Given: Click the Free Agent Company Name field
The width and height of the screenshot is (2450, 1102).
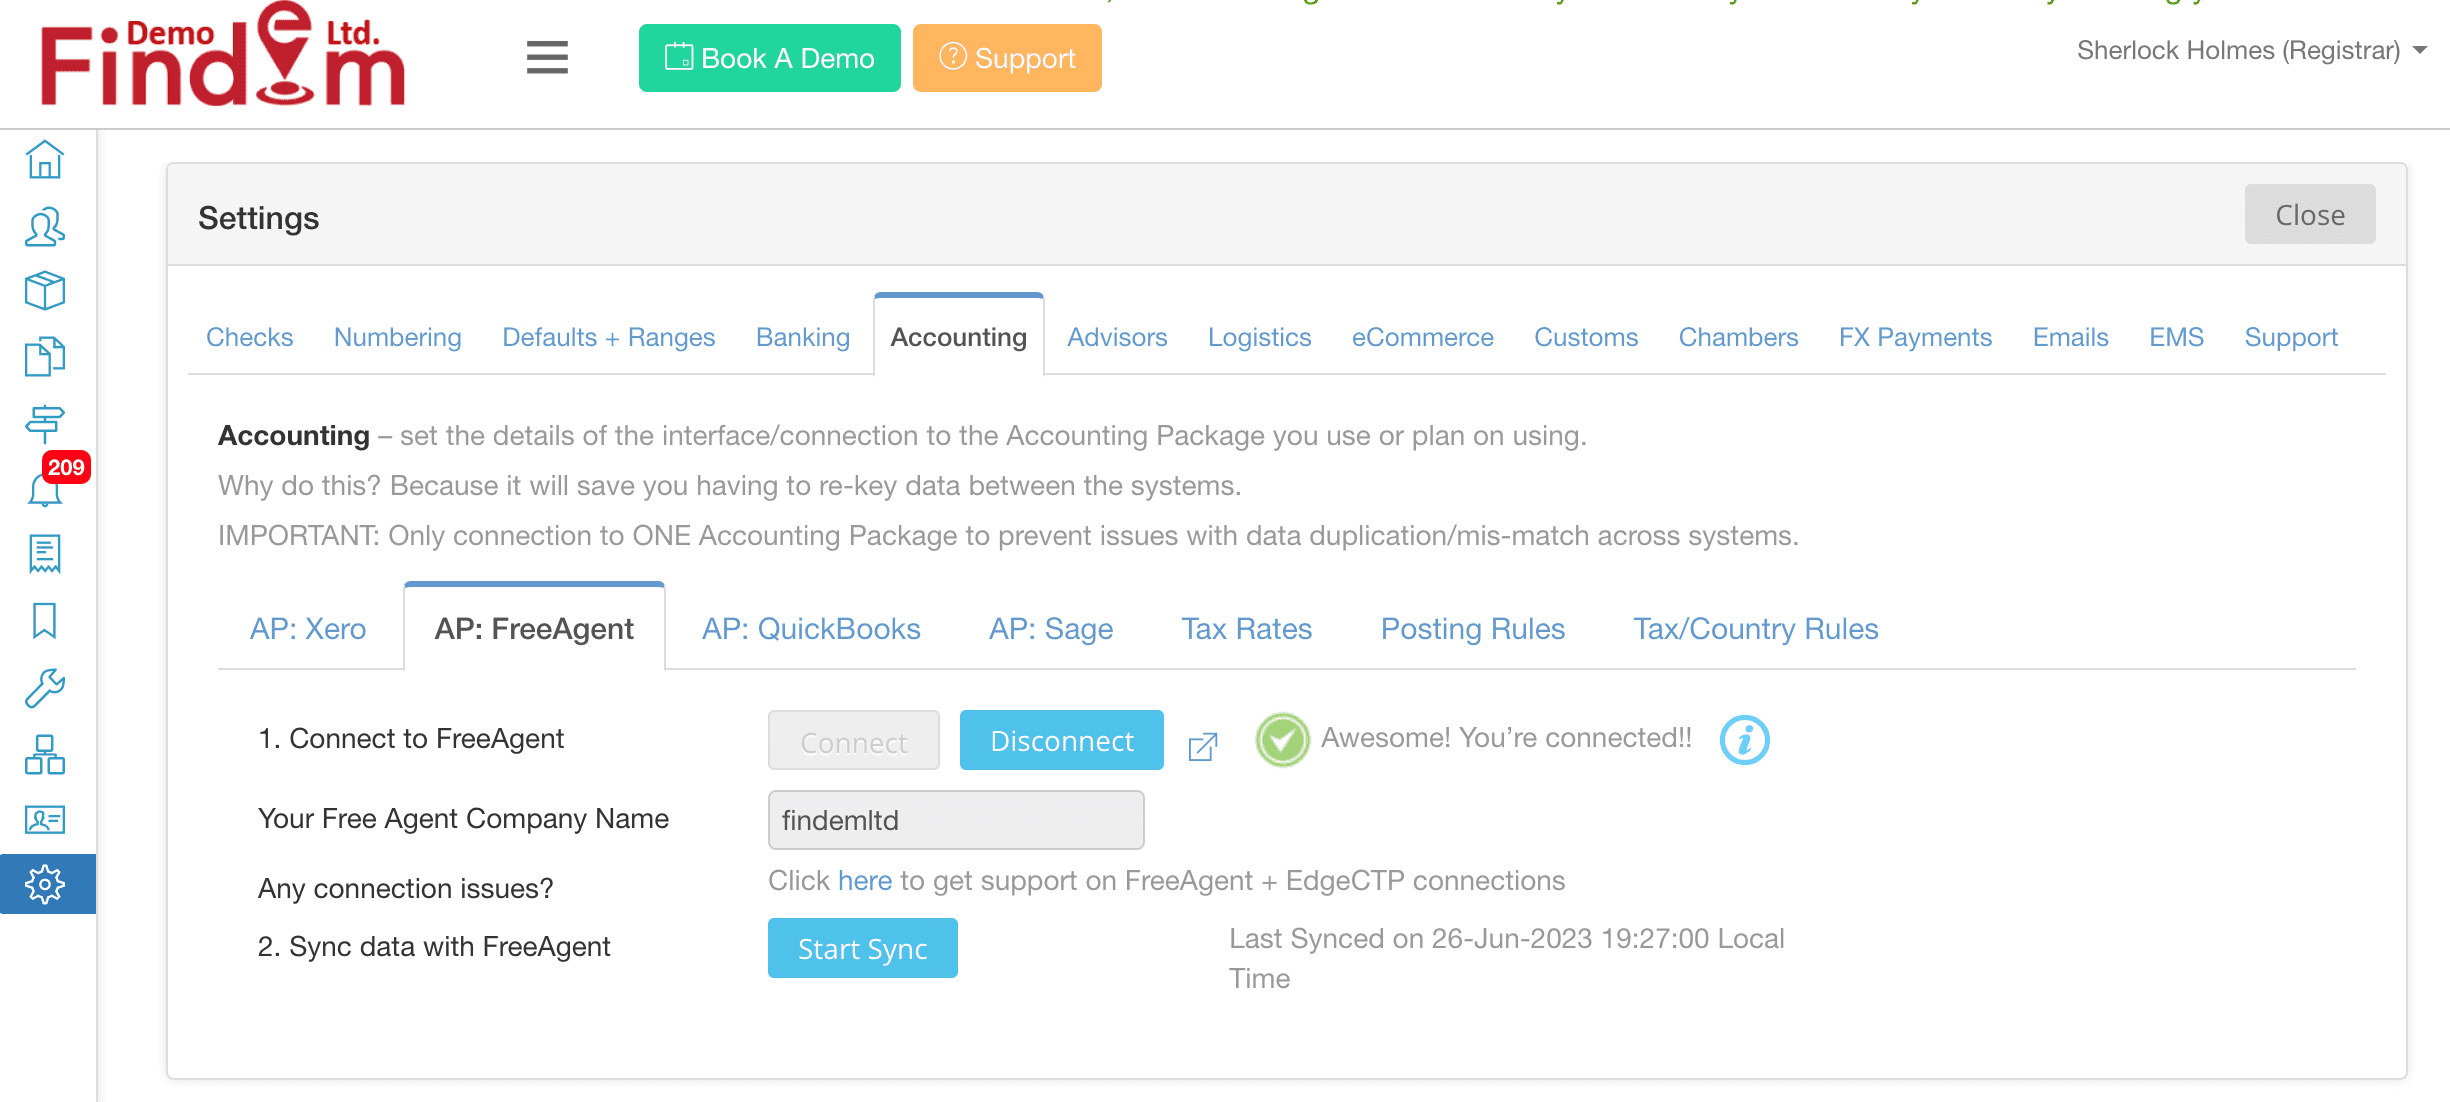Looking at the screenshot, I should [956, 820].
